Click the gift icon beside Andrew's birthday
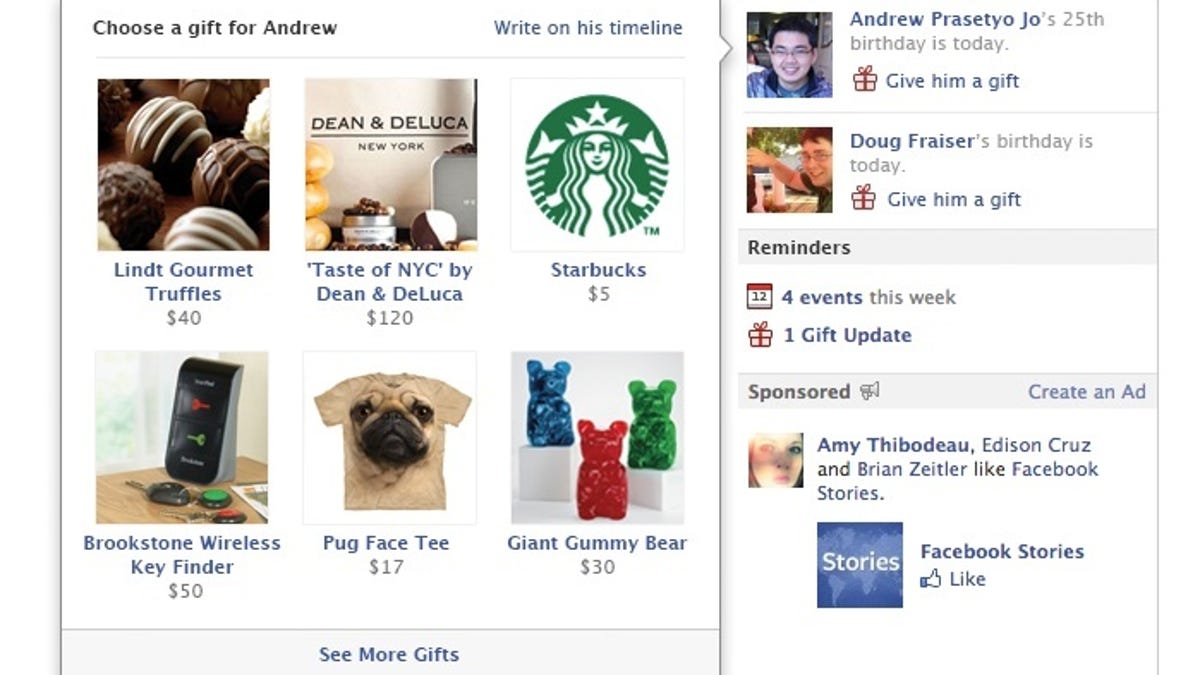 pyautogui.click(x=864, y=80)
